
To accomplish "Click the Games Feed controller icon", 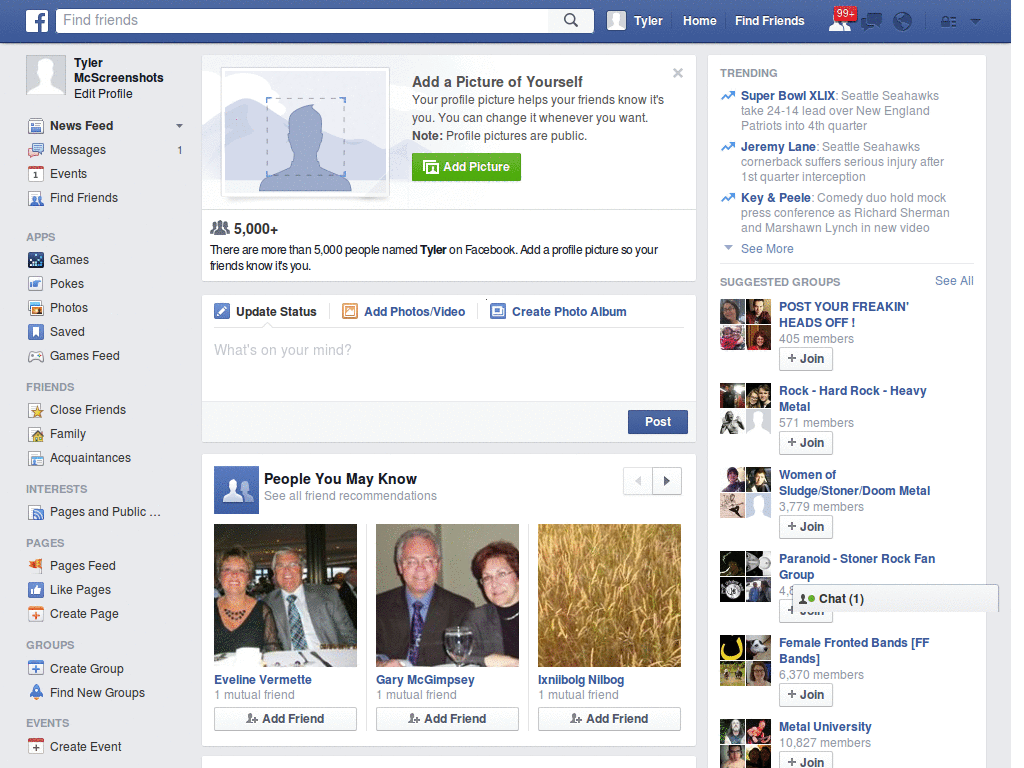I will 36,356.
